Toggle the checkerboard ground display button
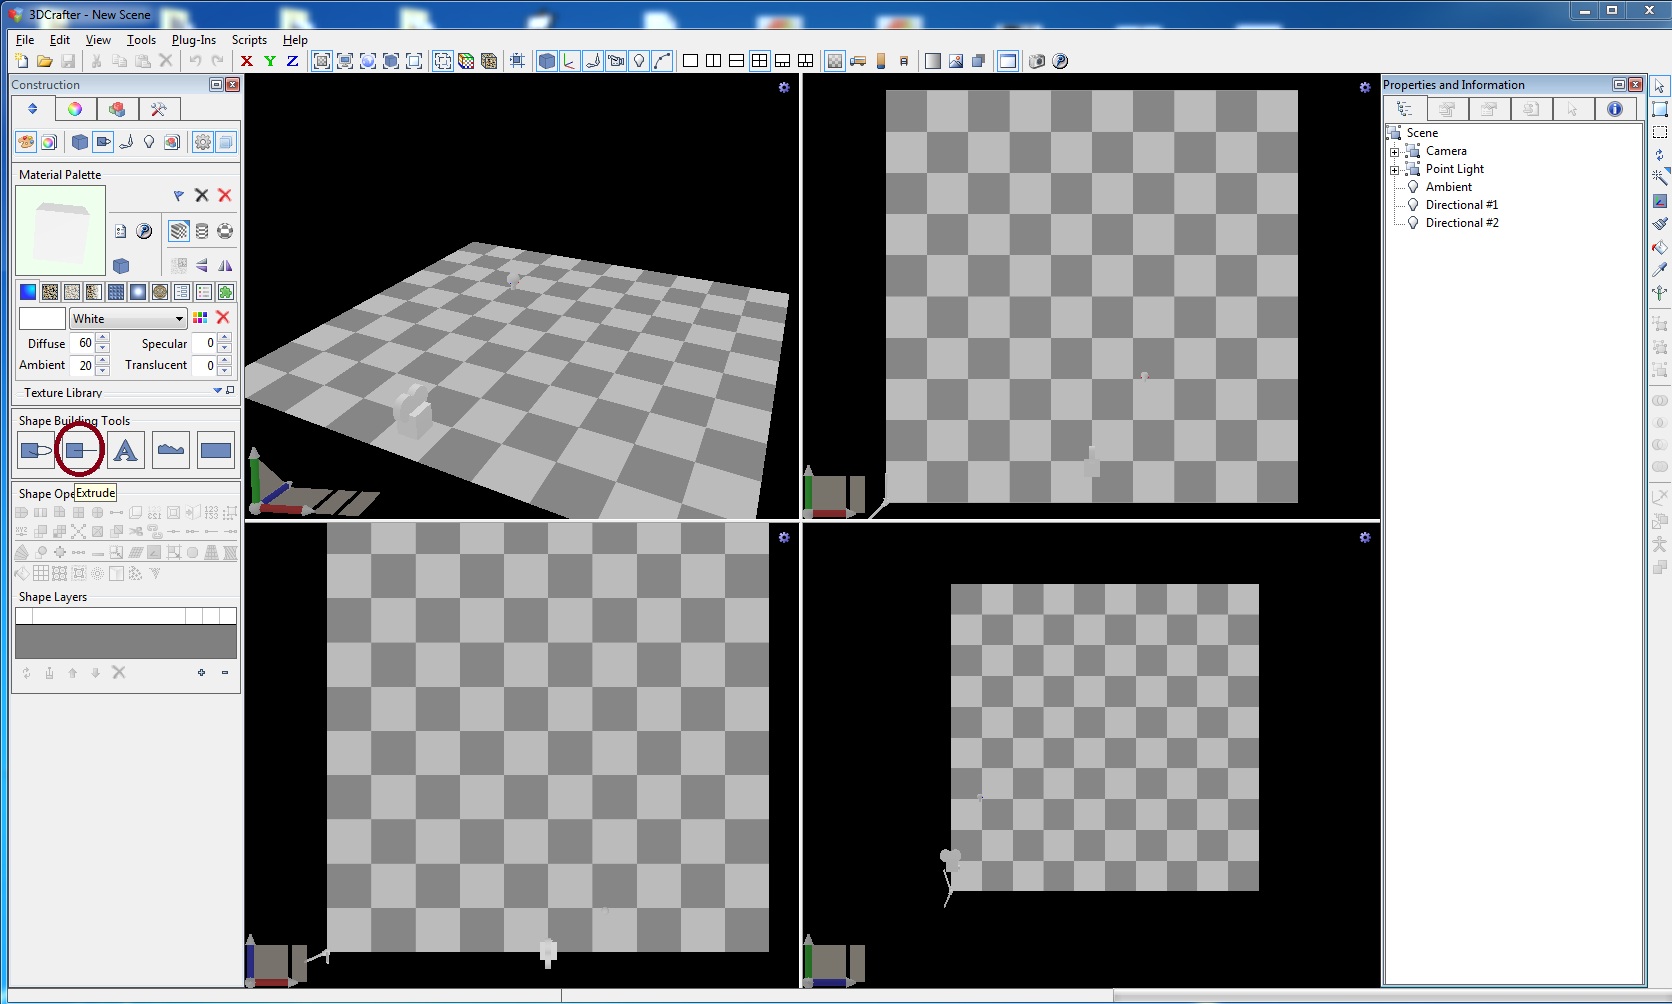The width and height of the screenshot is (1672, 1004). pos(835,61)
